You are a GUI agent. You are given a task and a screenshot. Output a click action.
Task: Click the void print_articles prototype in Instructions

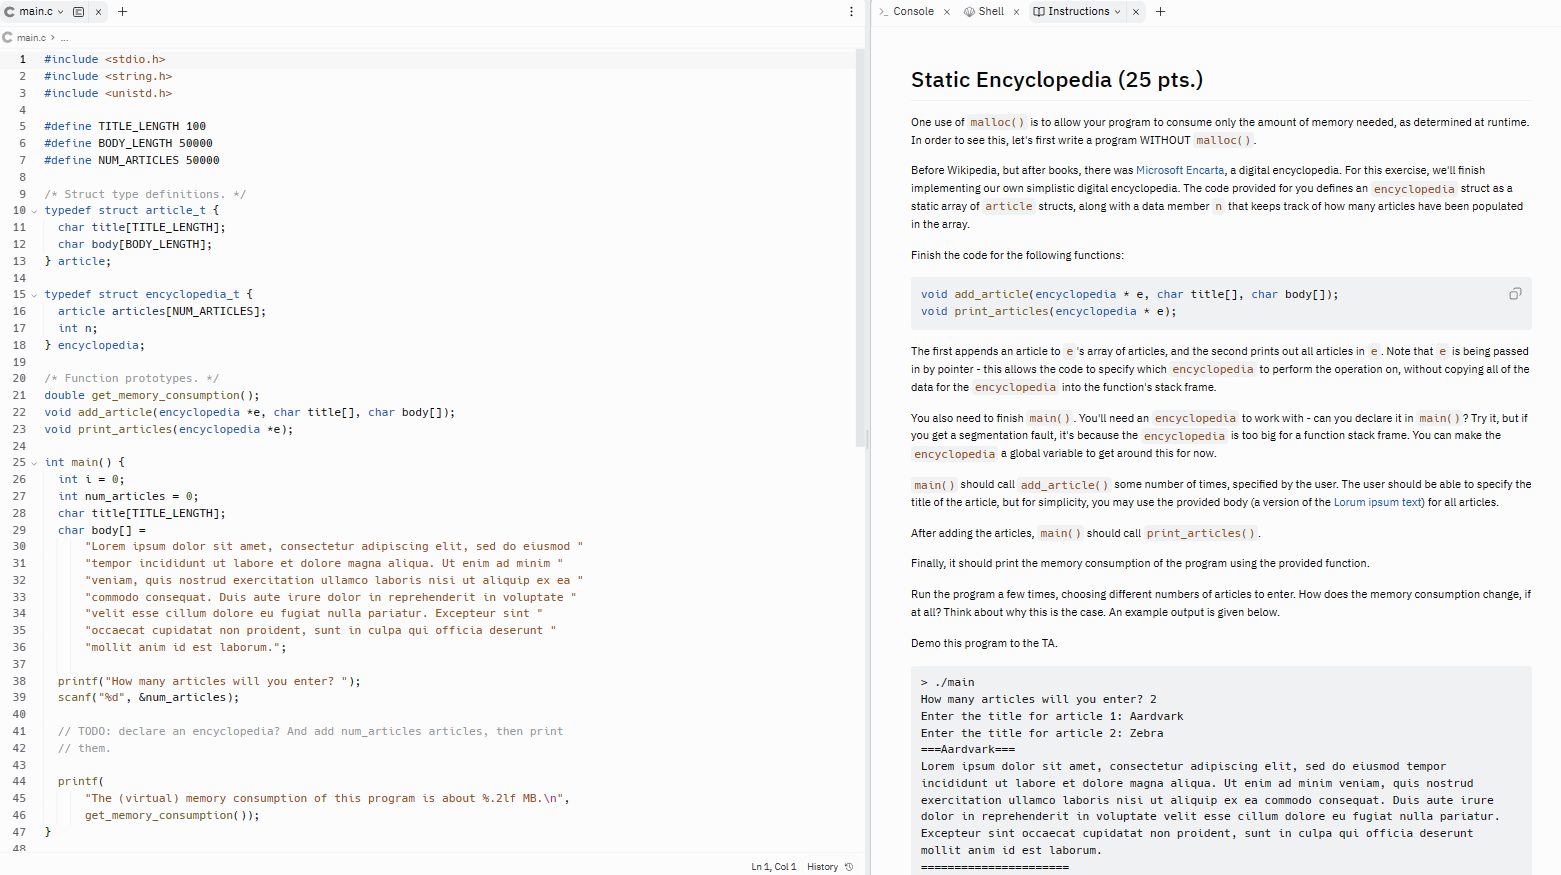point(1048,311)
